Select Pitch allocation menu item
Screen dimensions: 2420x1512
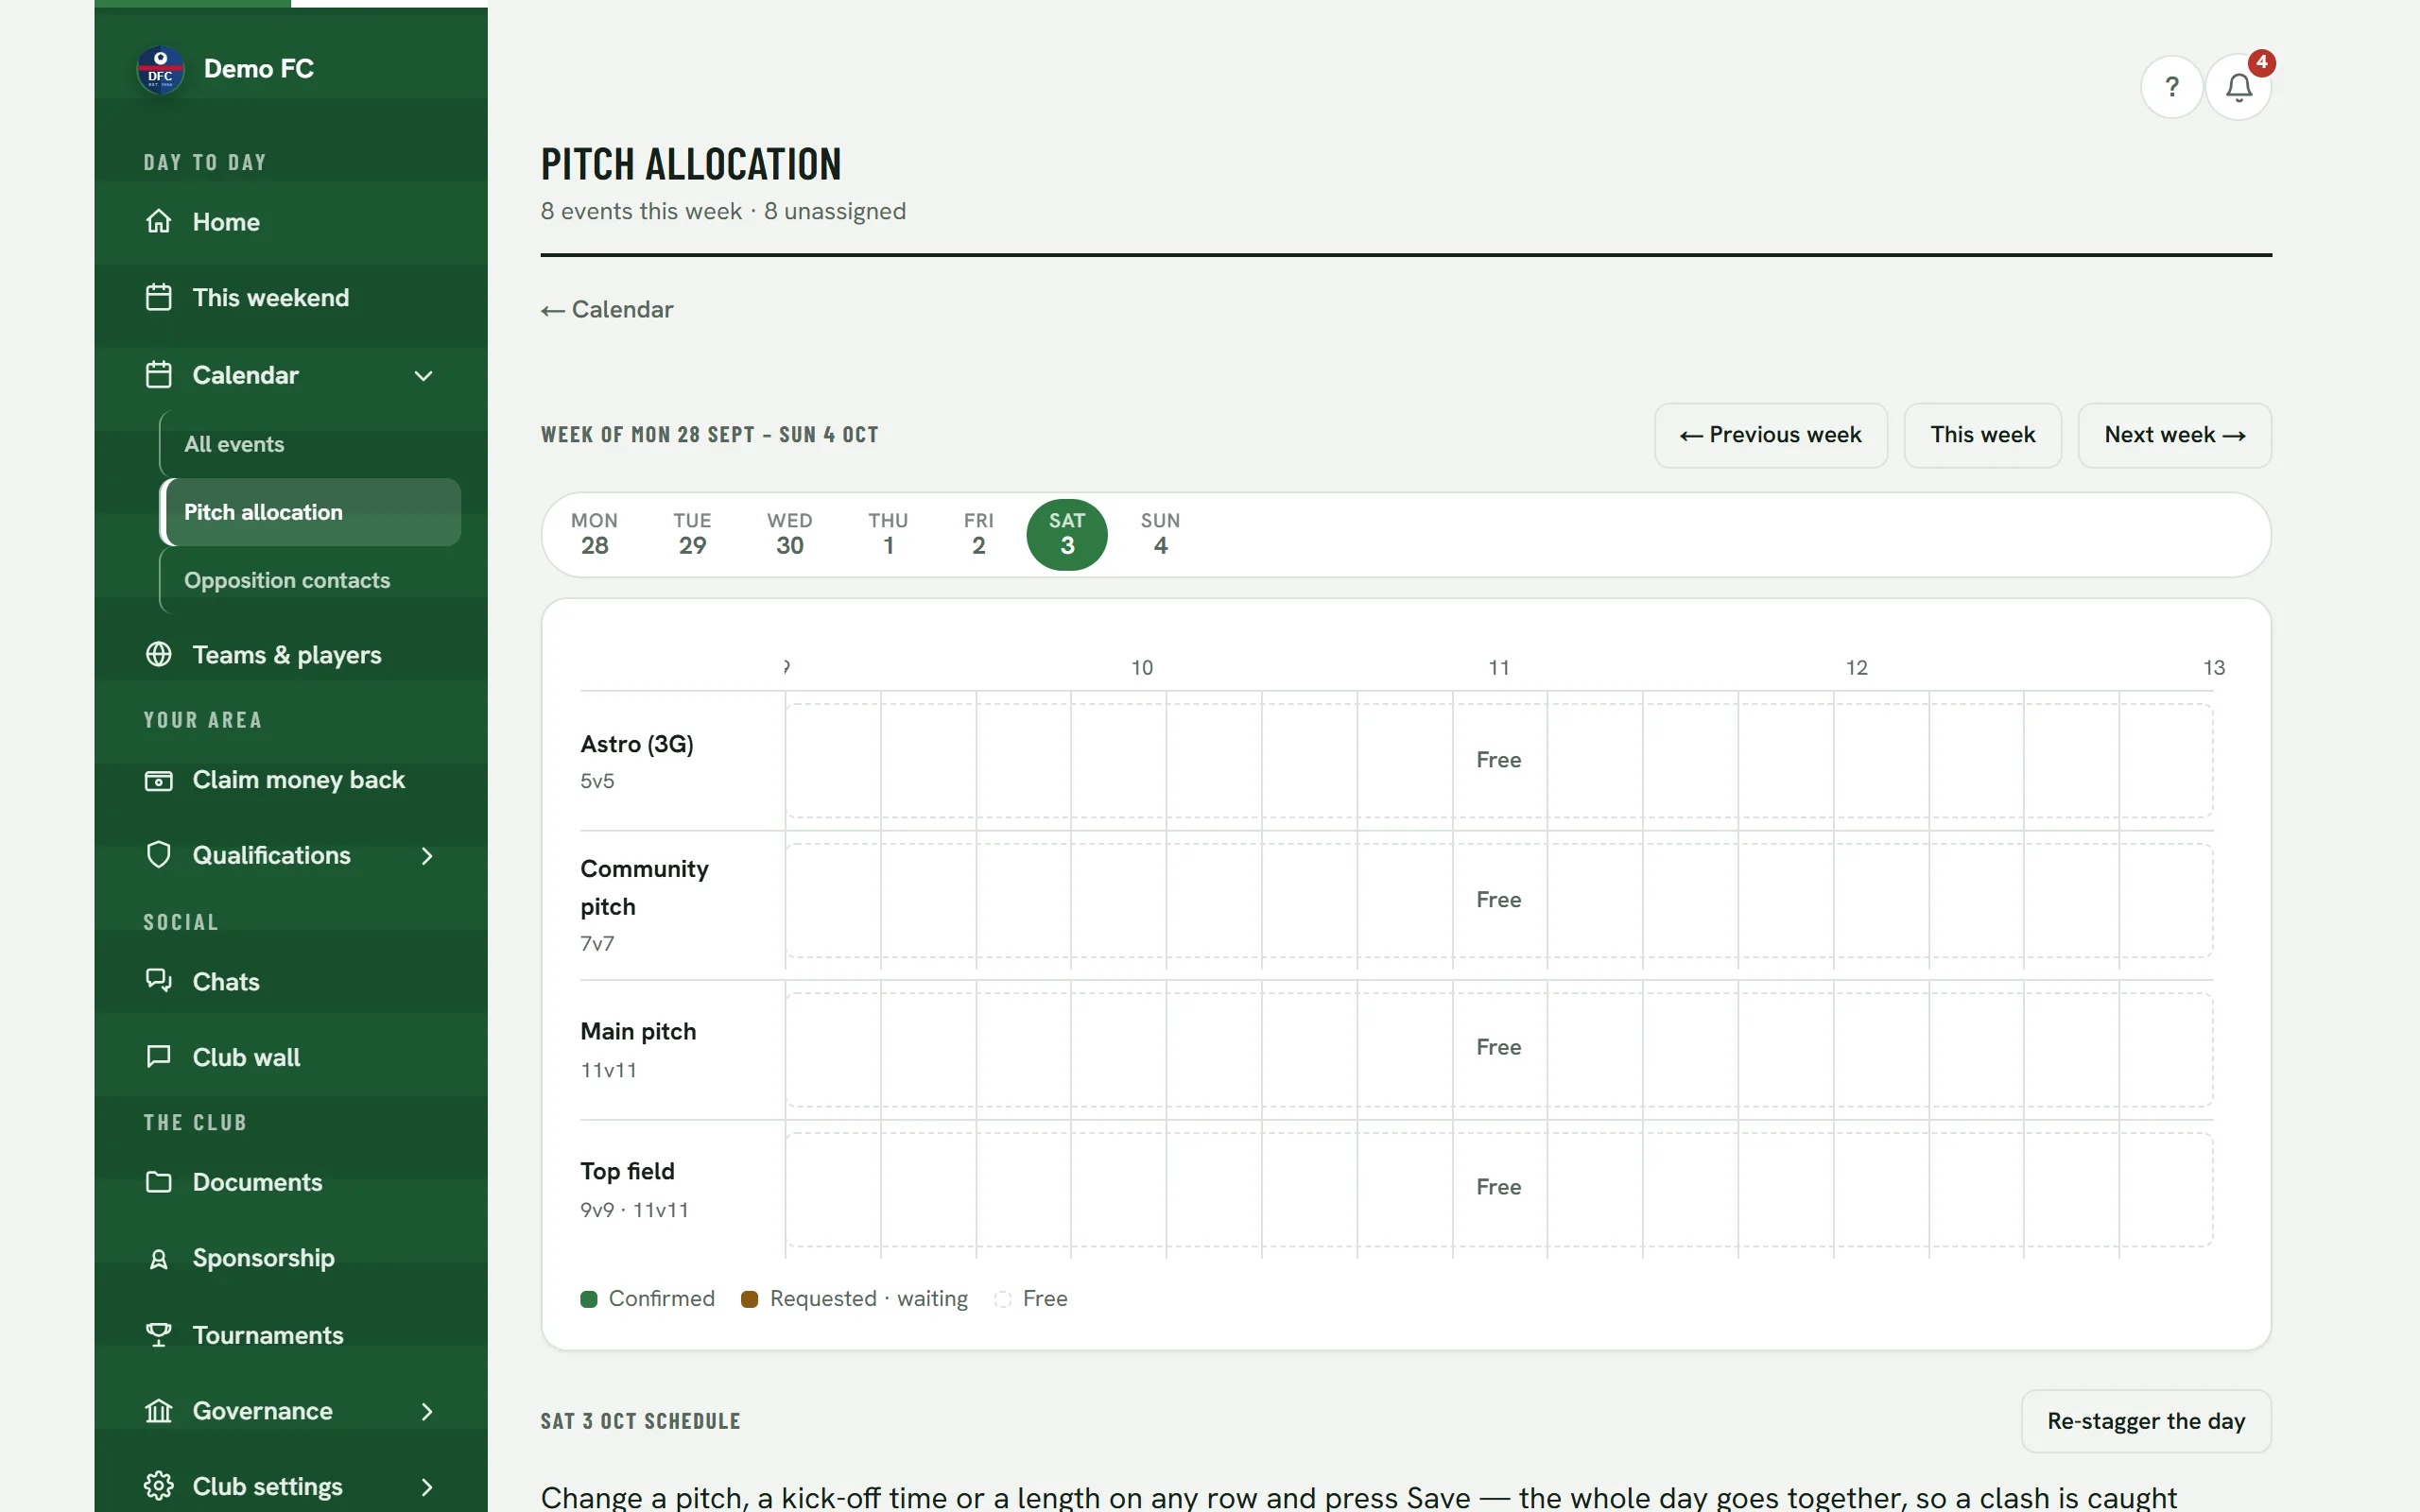311,512
